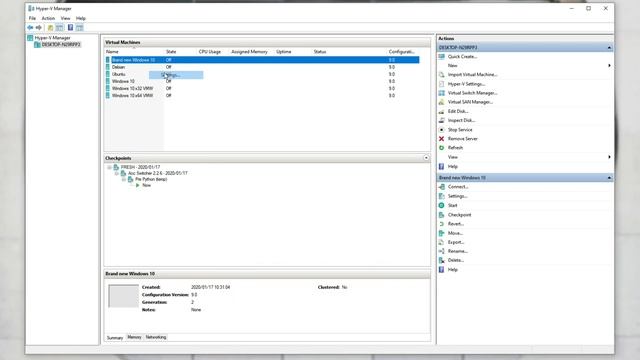Click the Help book icon in toolbar
Screen dimensions: 640x360
tap(70, 28)
